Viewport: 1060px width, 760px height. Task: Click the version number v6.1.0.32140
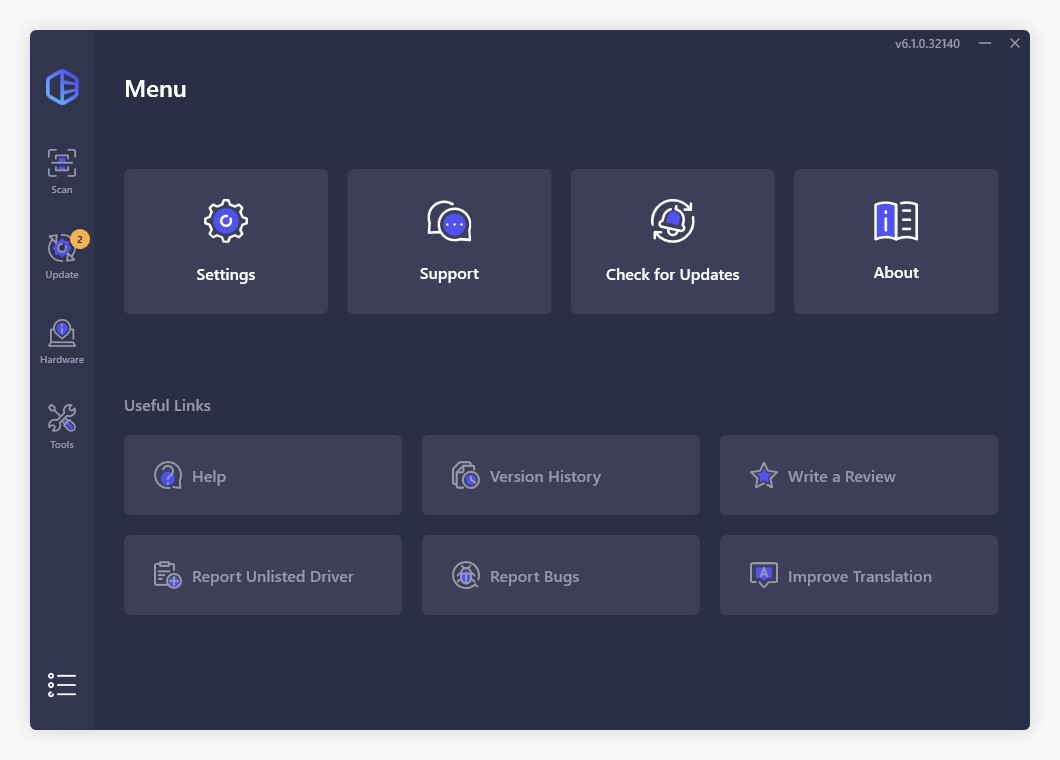pyautogui.click(x=926, y=44)
